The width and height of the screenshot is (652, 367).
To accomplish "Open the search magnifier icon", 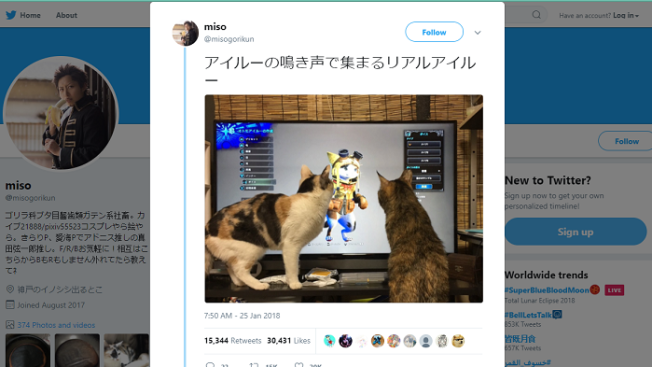I will [x=536, y=15].
